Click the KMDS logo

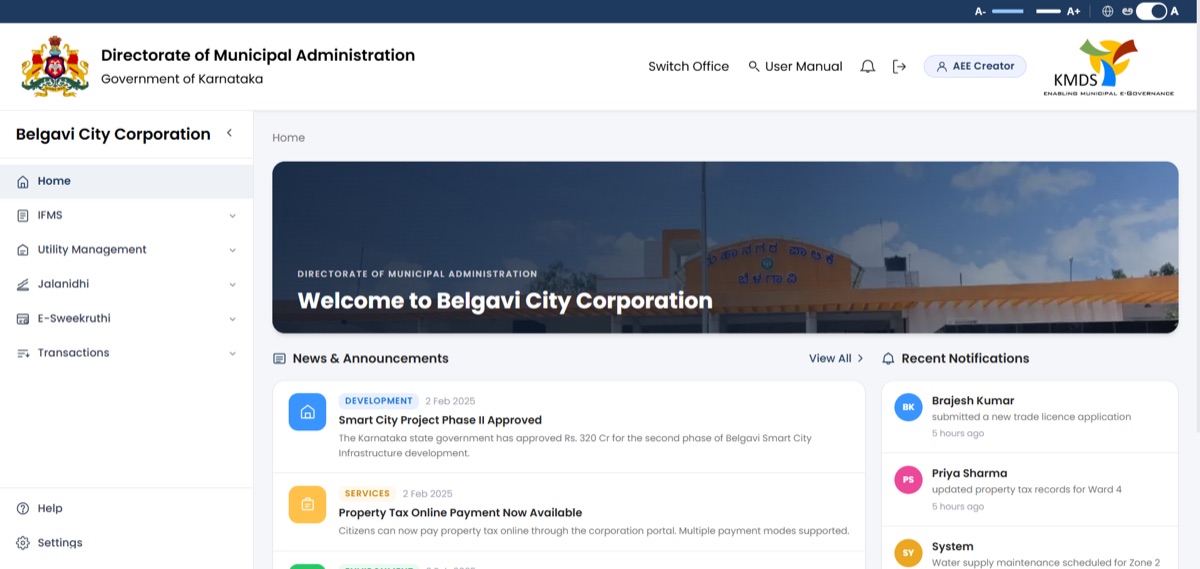[1108, 67]
